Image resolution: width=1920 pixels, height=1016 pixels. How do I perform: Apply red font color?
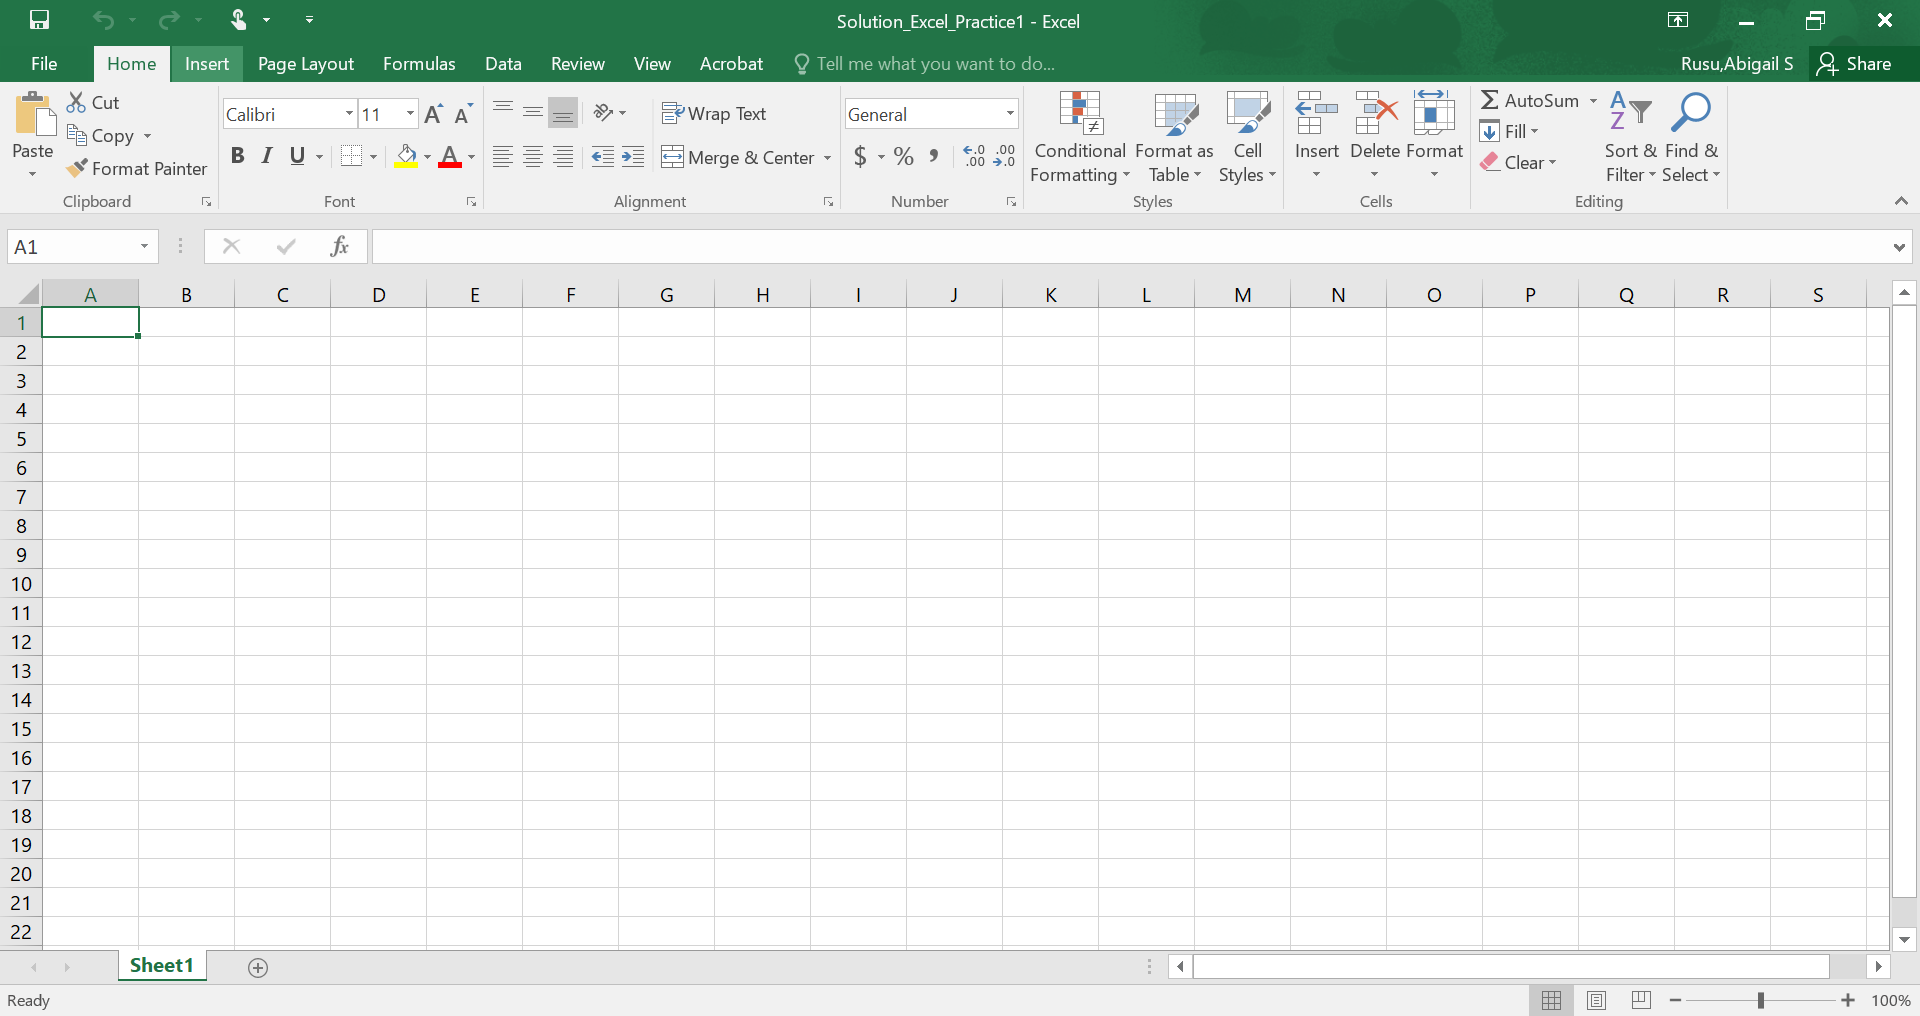450,157
